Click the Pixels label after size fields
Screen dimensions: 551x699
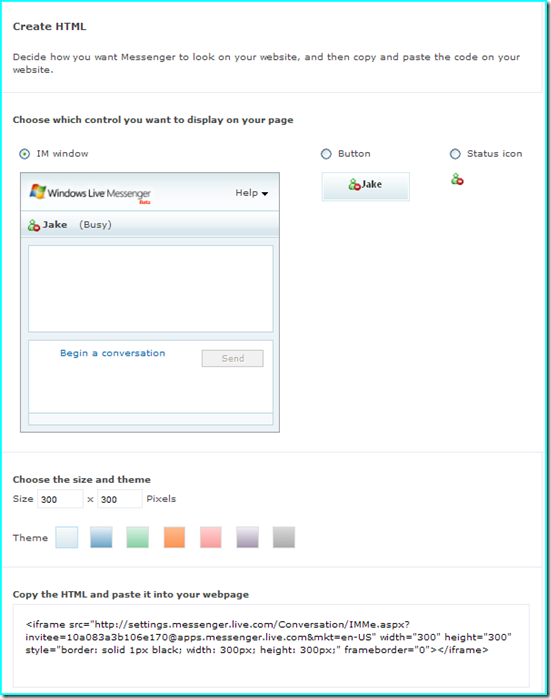161,499
